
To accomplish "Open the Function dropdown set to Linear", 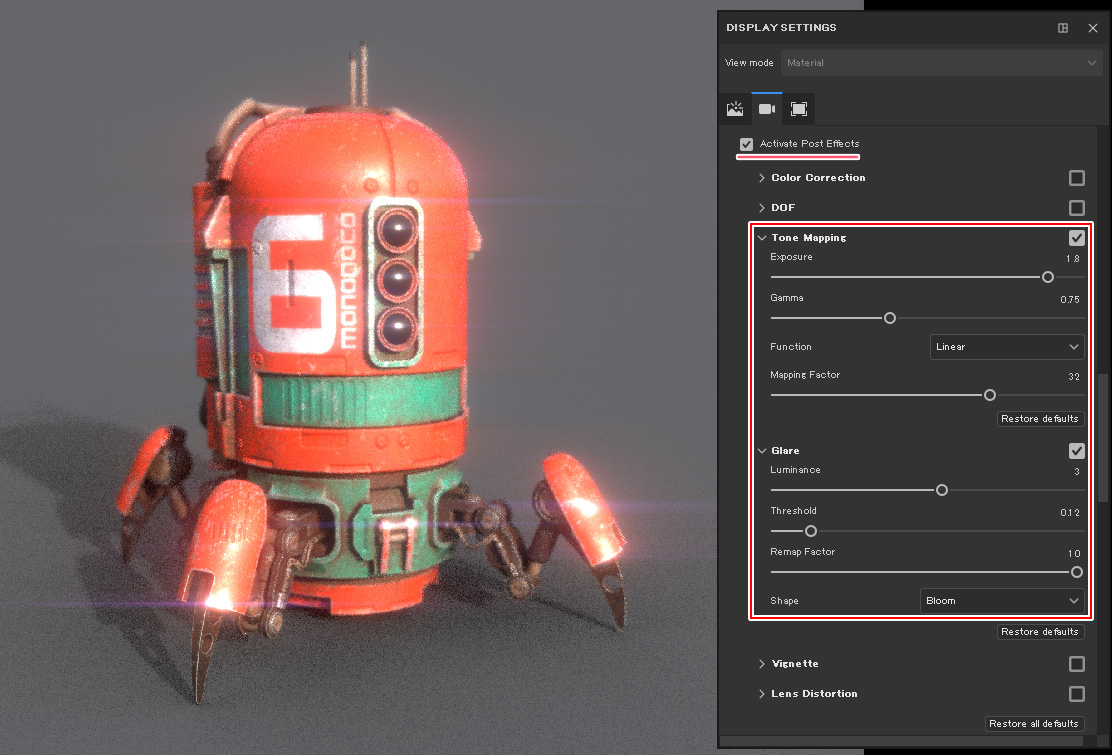I will [1007, 347].
